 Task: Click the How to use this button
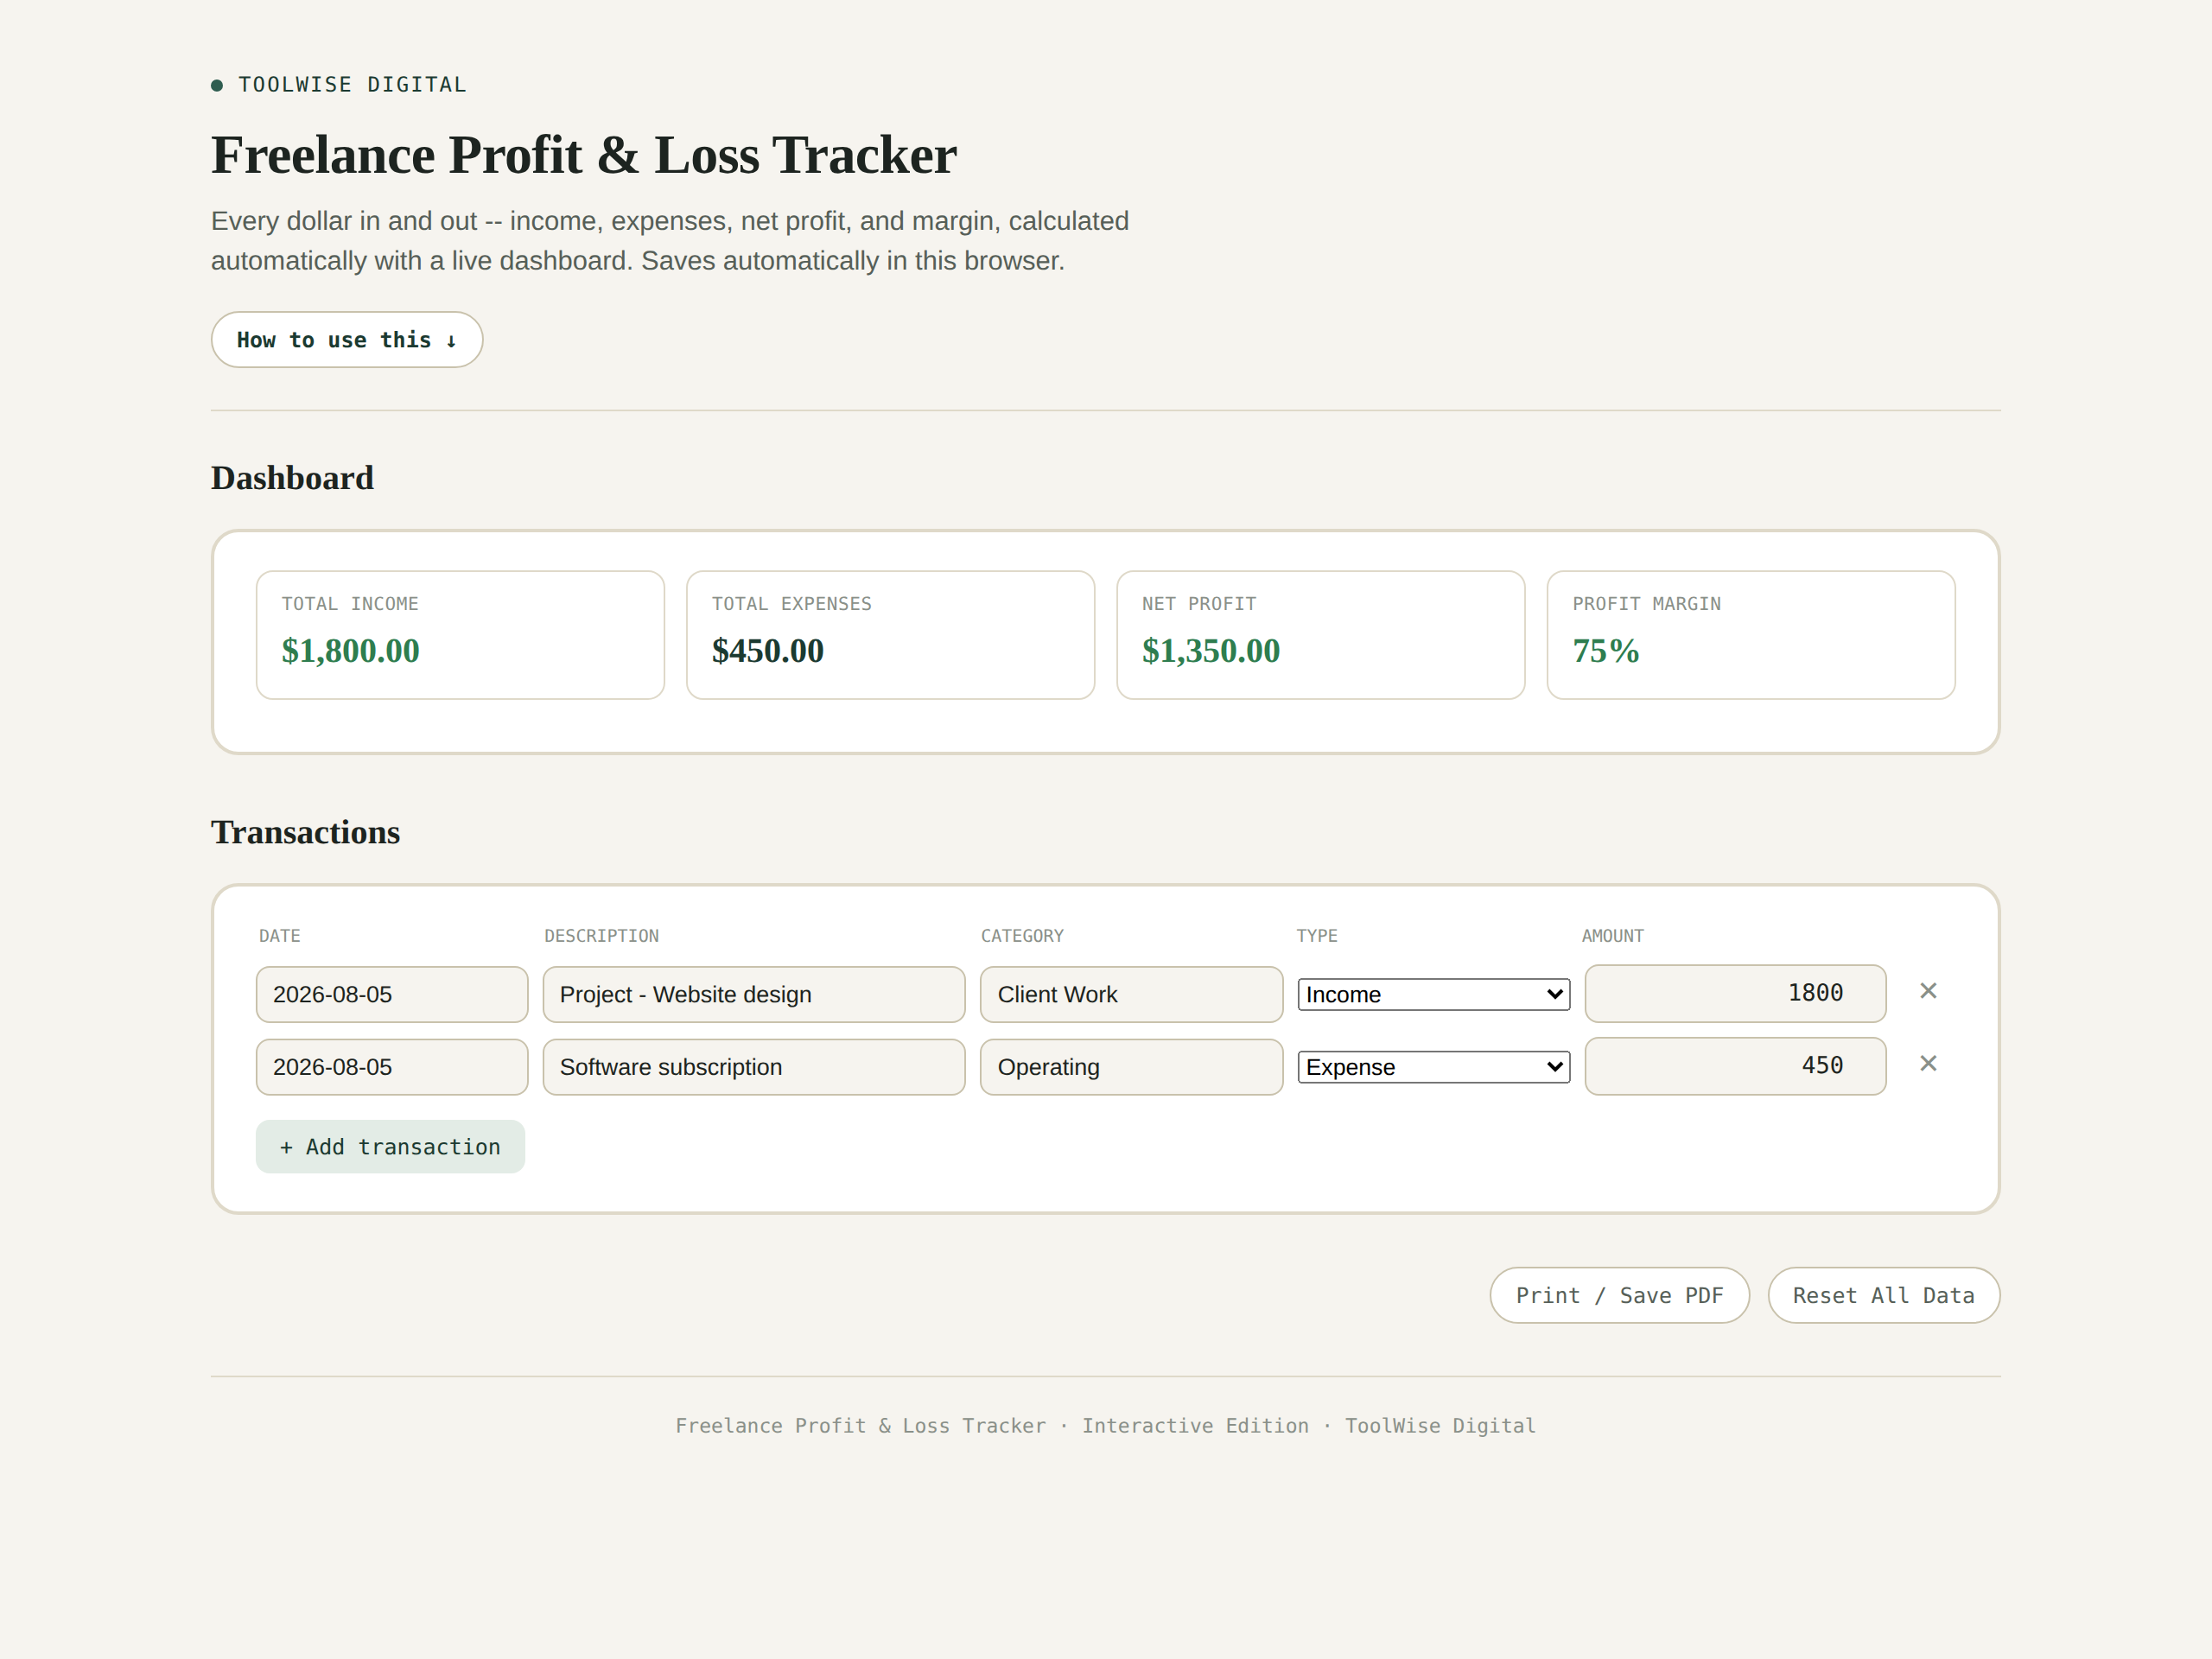(347, 340)
